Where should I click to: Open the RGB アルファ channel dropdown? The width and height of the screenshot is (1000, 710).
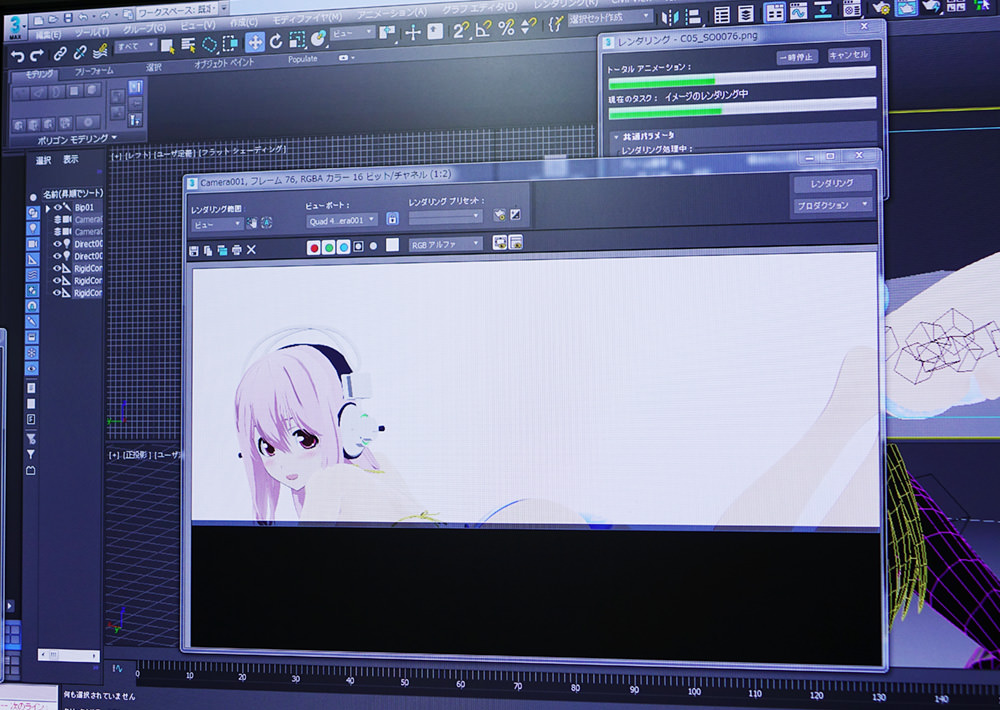(446, 244)
